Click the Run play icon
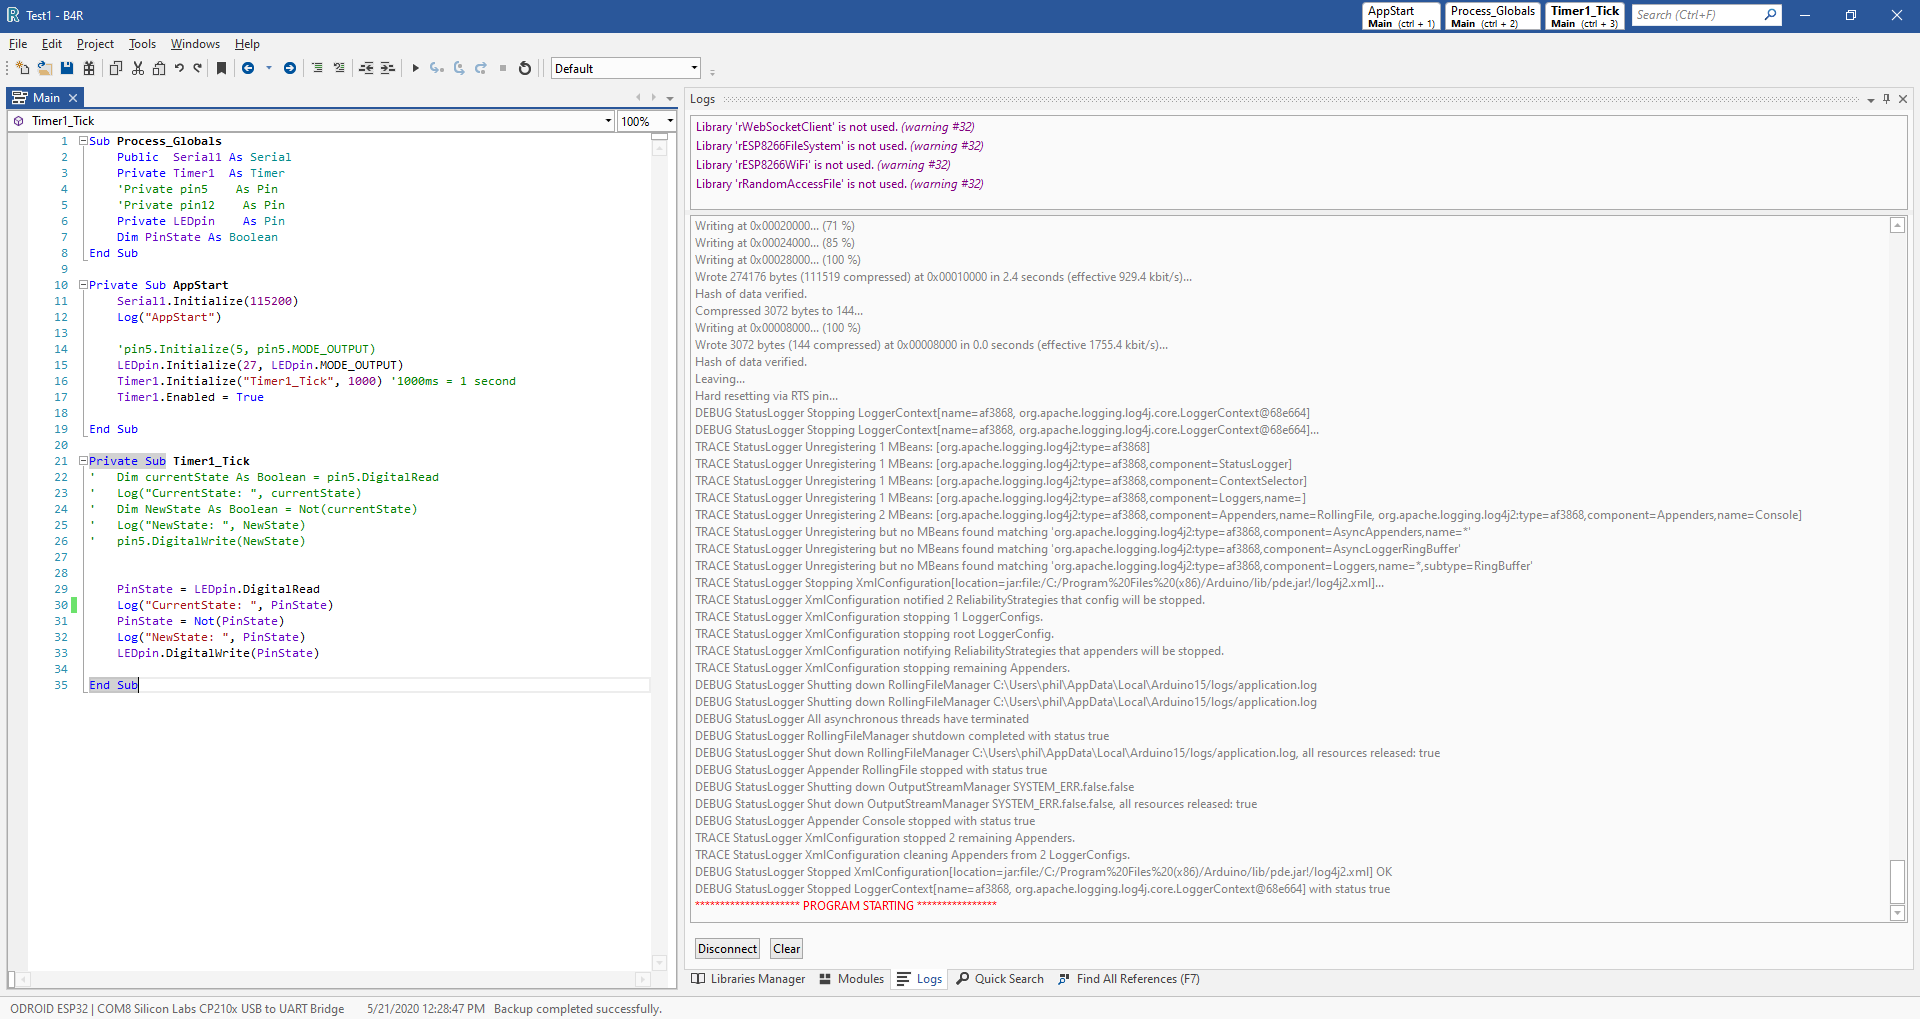This screenshot has height=1019, width=1920. coord(415,68)
